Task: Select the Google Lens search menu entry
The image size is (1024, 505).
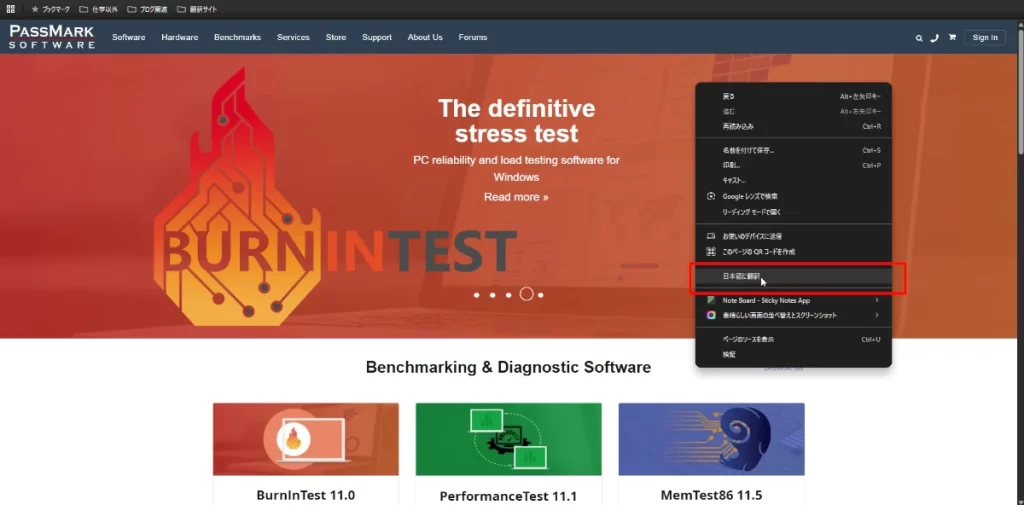Action: (750, 196)
